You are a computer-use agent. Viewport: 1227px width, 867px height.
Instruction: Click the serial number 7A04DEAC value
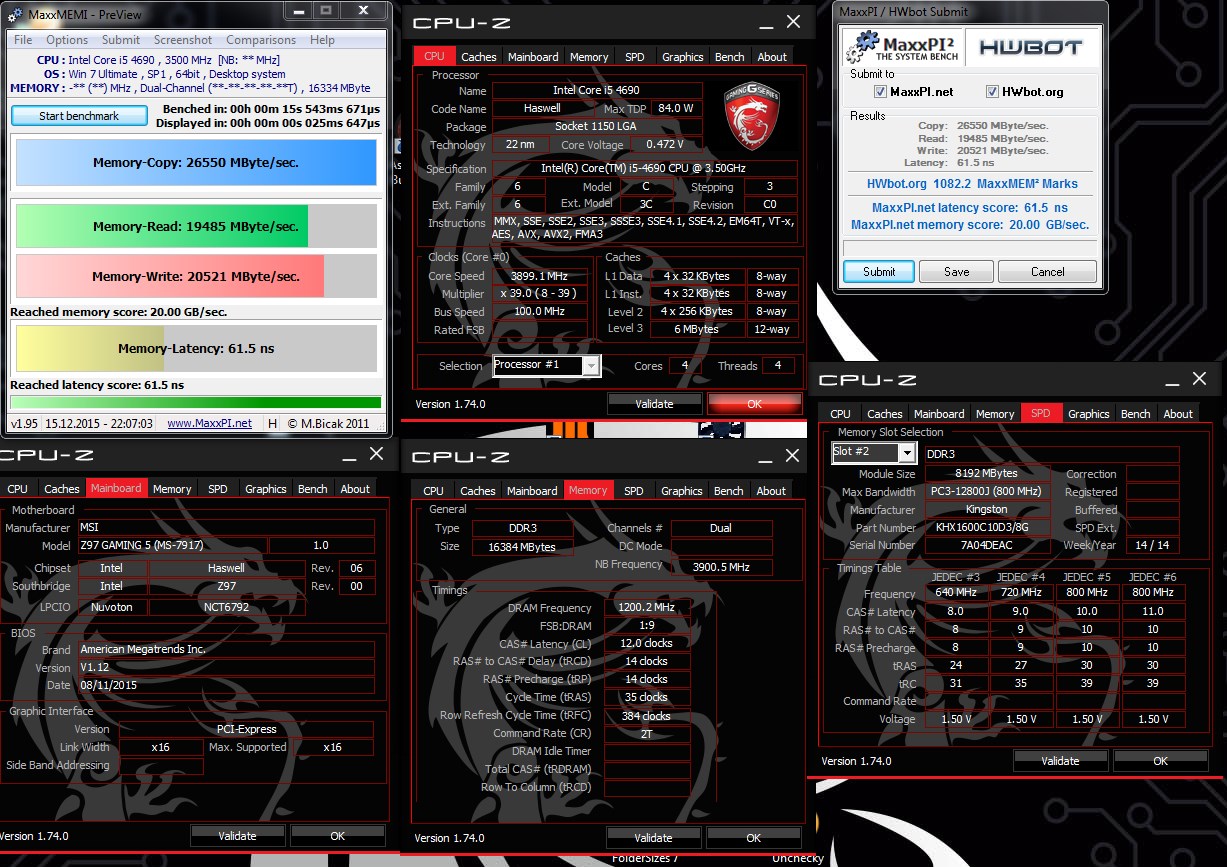pyautogui.click(x=989, y=546)
